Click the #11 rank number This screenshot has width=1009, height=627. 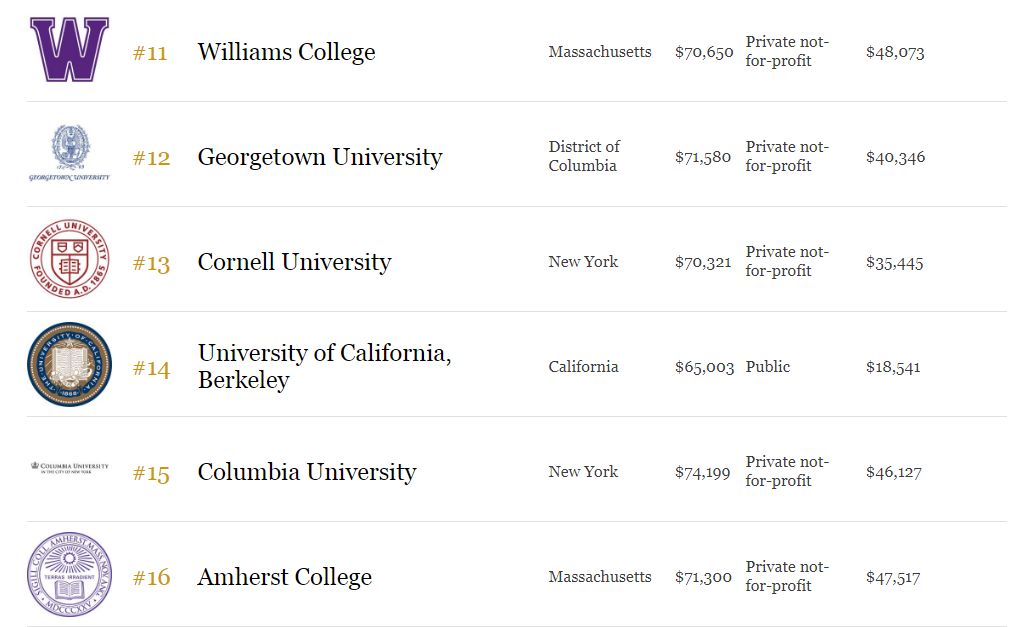click(150, 53)
